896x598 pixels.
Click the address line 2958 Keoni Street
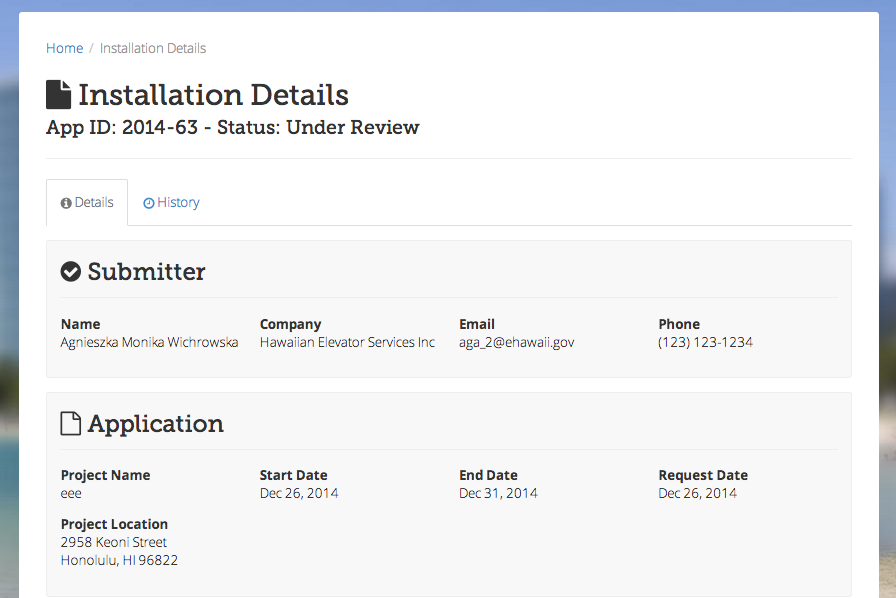114,542
